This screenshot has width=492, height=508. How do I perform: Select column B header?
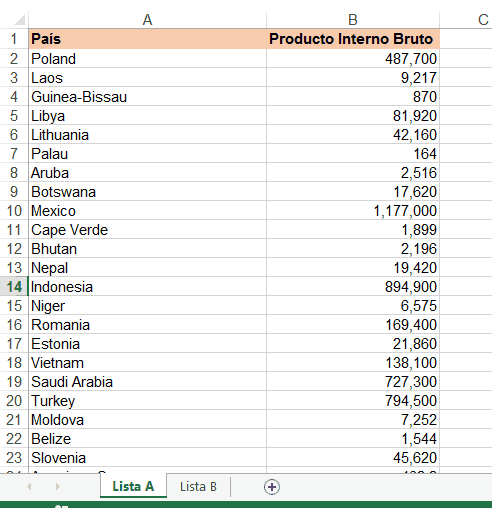coord(353,20)
